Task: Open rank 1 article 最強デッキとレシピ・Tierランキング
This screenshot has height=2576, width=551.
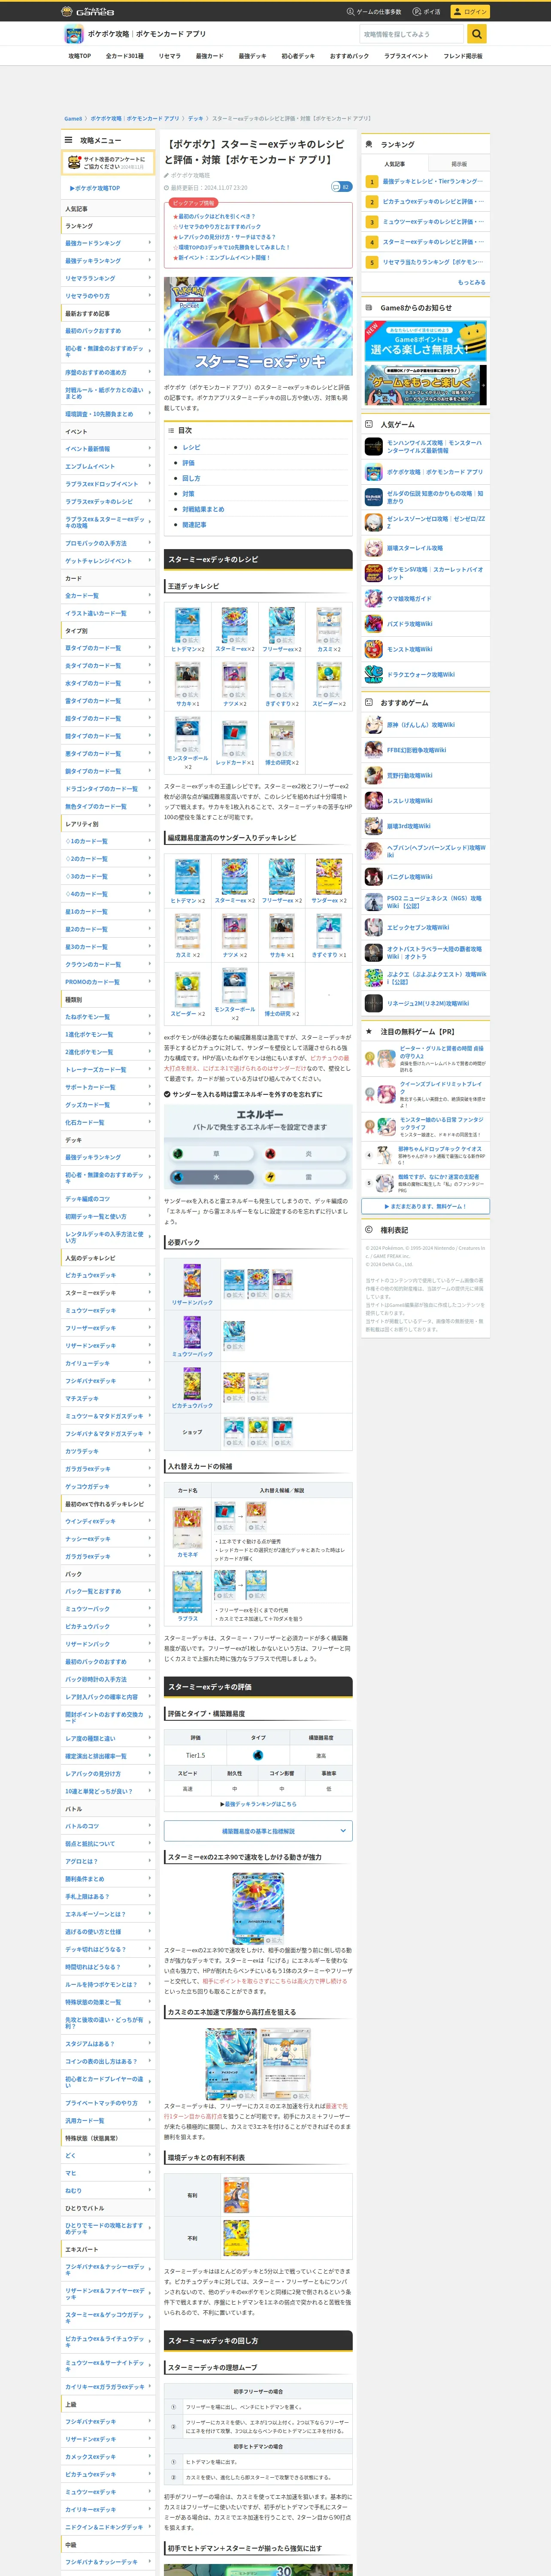Action: click(433, 181)
